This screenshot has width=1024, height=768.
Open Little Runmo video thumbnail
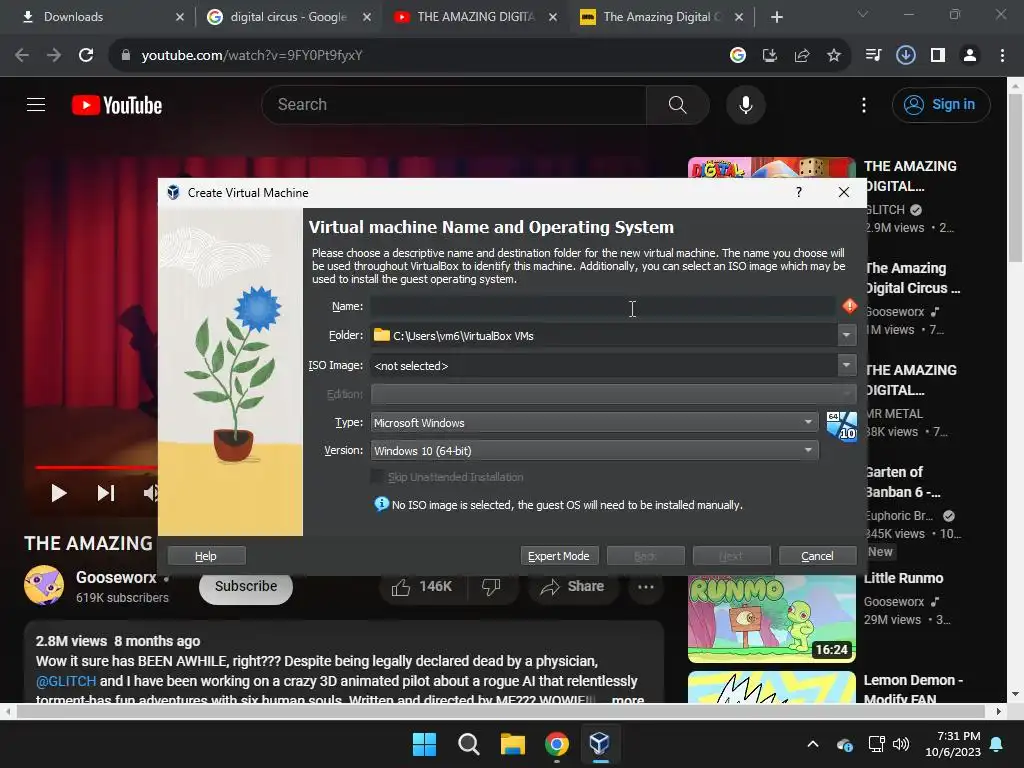tap(772, 618)
